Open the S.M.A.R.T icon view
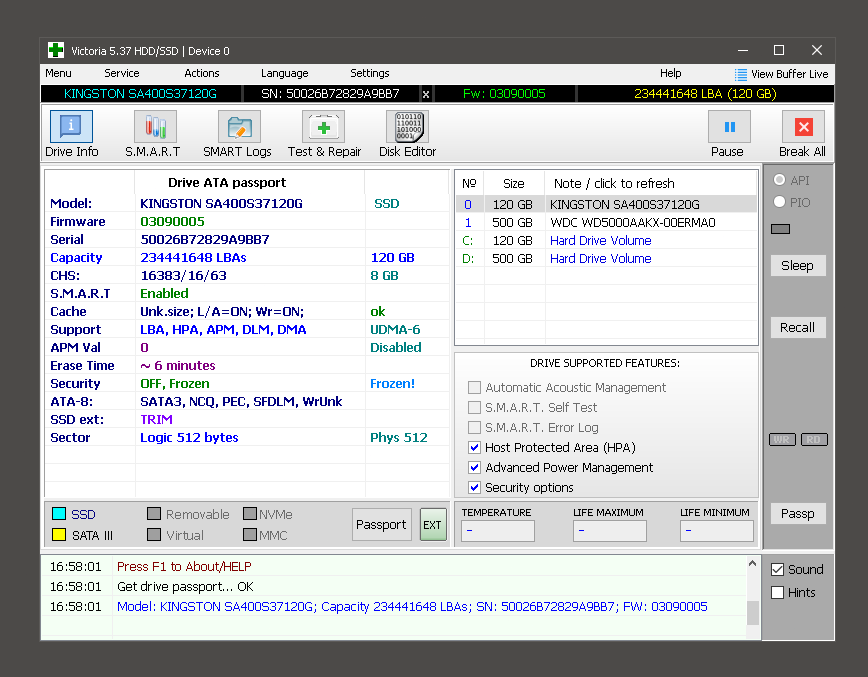868x677 pixels. (x=156, y=127)
